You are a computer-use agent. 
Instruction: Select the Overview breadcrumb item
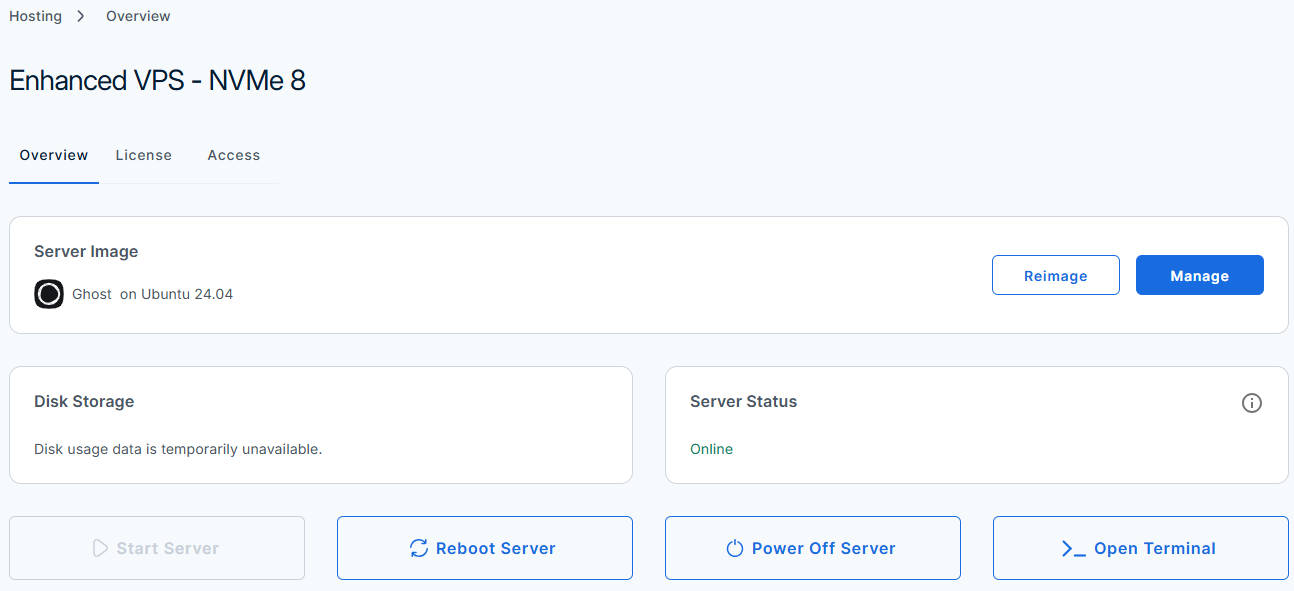(x=138, y=16)
